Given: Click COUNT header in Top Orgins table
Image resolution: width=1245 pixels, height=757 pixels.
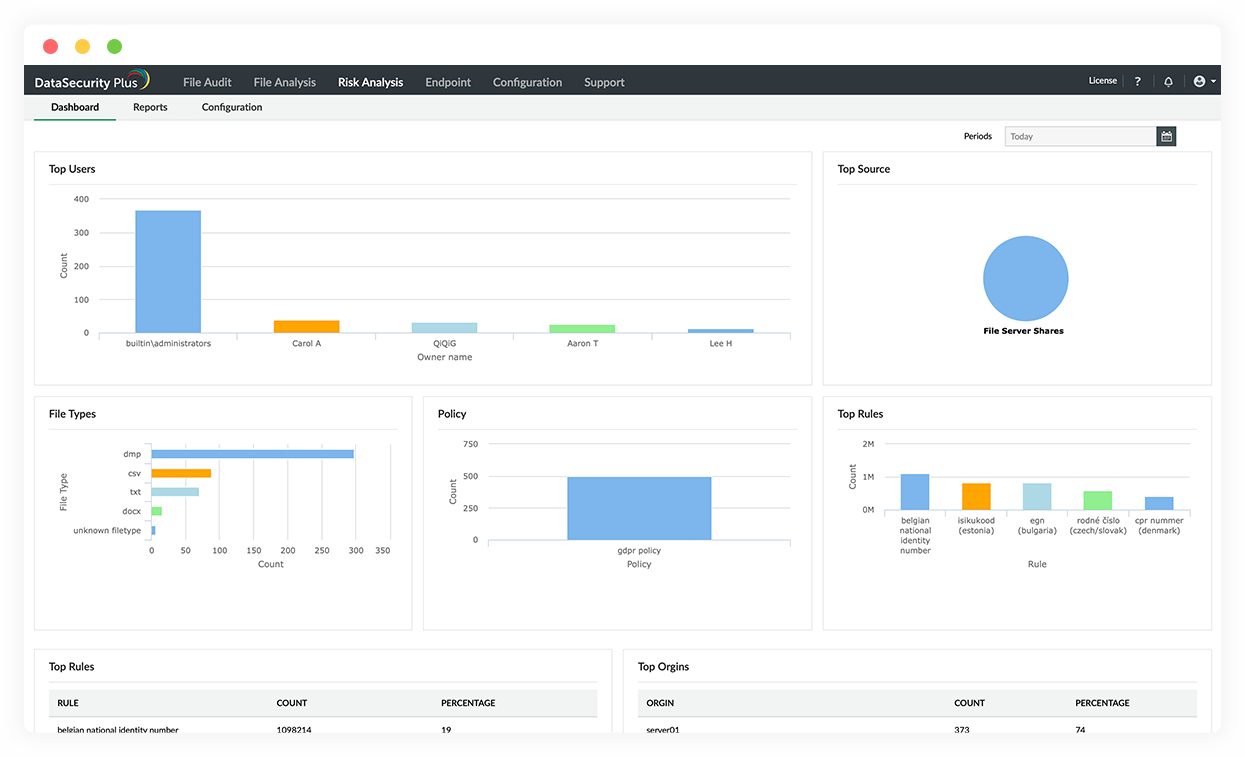Looking at the screenshot, I should pos(969,703).
